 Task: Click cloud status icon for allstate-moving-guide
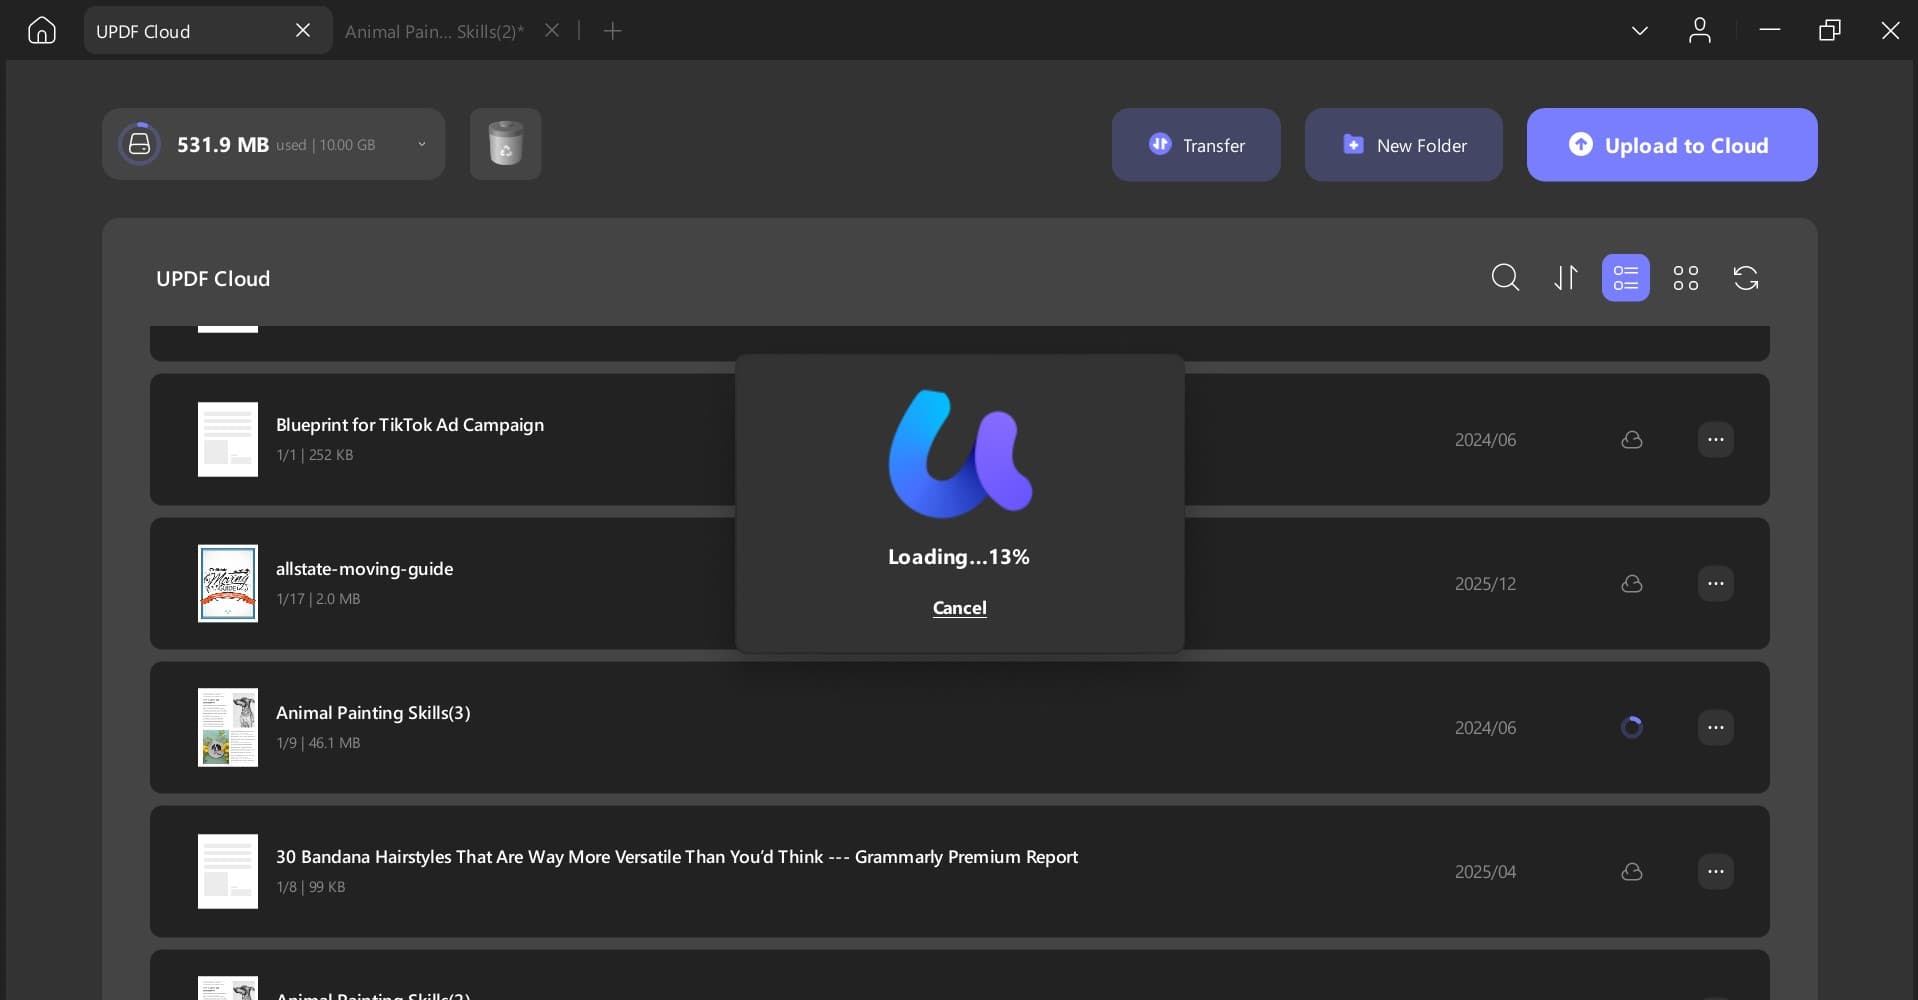click(1631, 584)
